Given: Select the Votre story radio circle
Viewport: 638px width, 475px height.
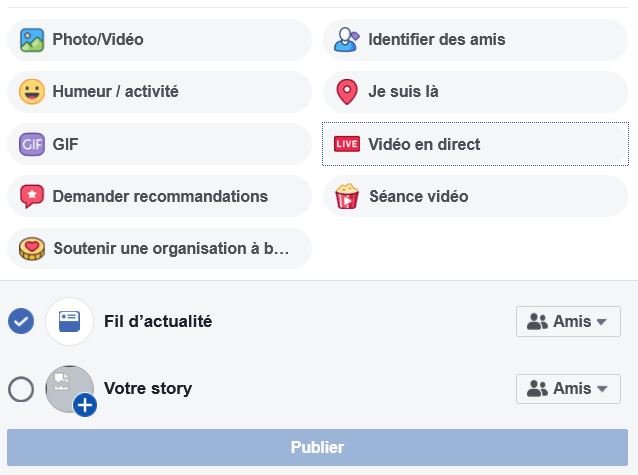Looking at the screenshot, I should [21, 389].
